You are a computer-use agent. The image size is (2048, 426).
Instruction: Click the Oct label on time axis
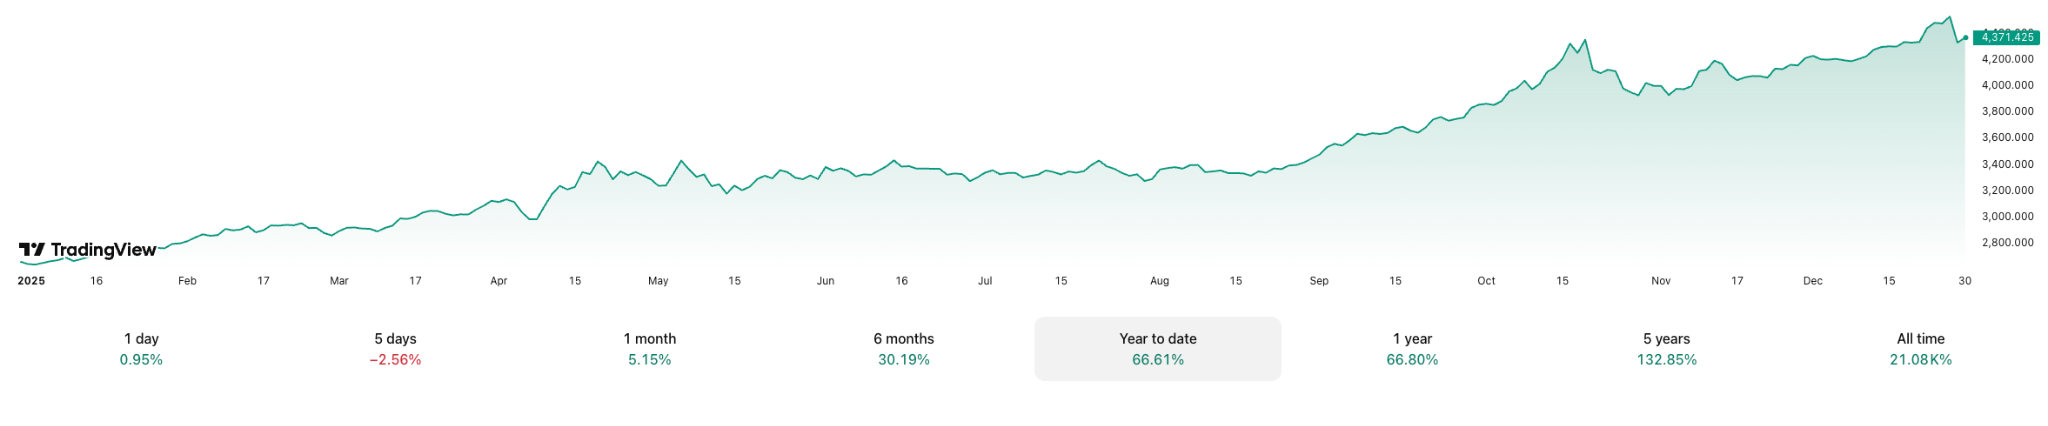pyautogui.click(x=1486, y=281)
